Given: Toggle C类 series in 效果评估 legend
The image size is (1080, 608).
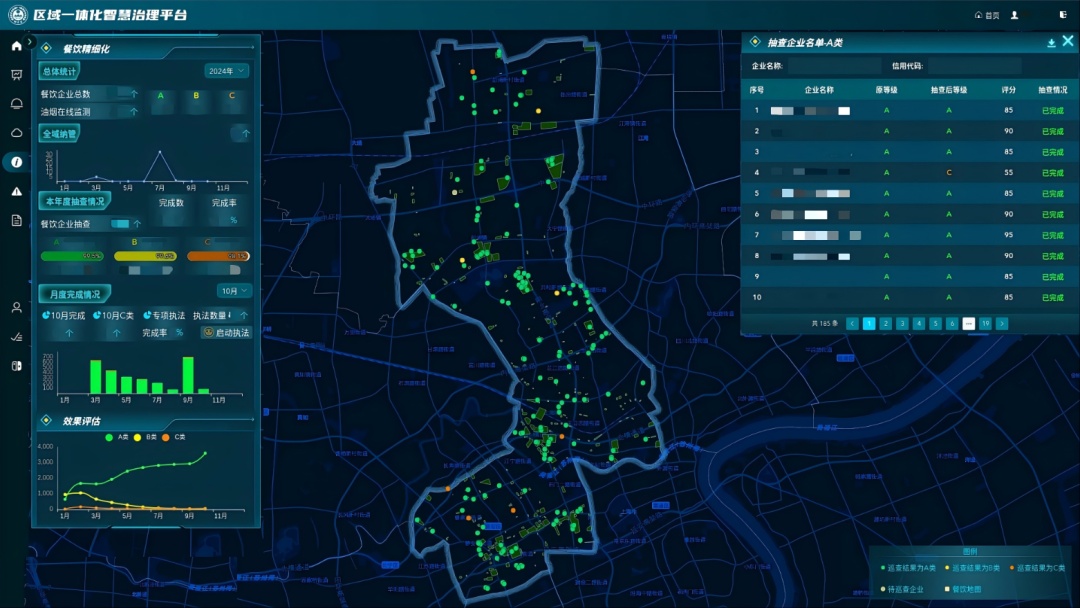Looking at the screenshot, I should 174,437.
